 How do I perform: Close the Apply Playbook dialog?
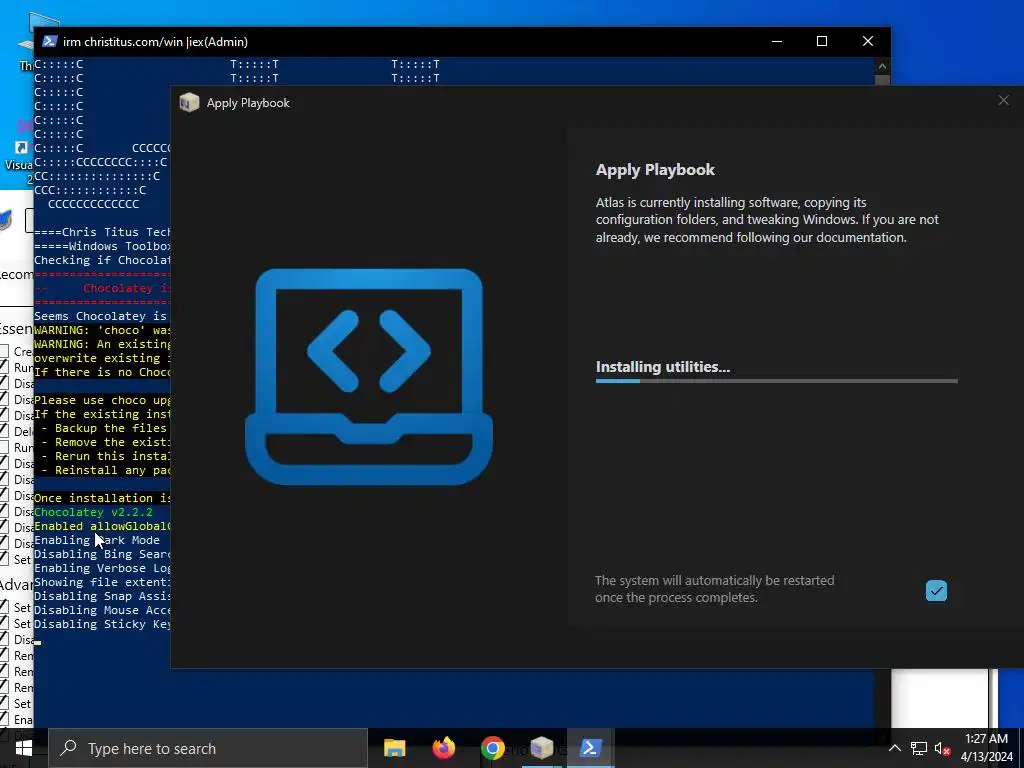(1003, 101)
